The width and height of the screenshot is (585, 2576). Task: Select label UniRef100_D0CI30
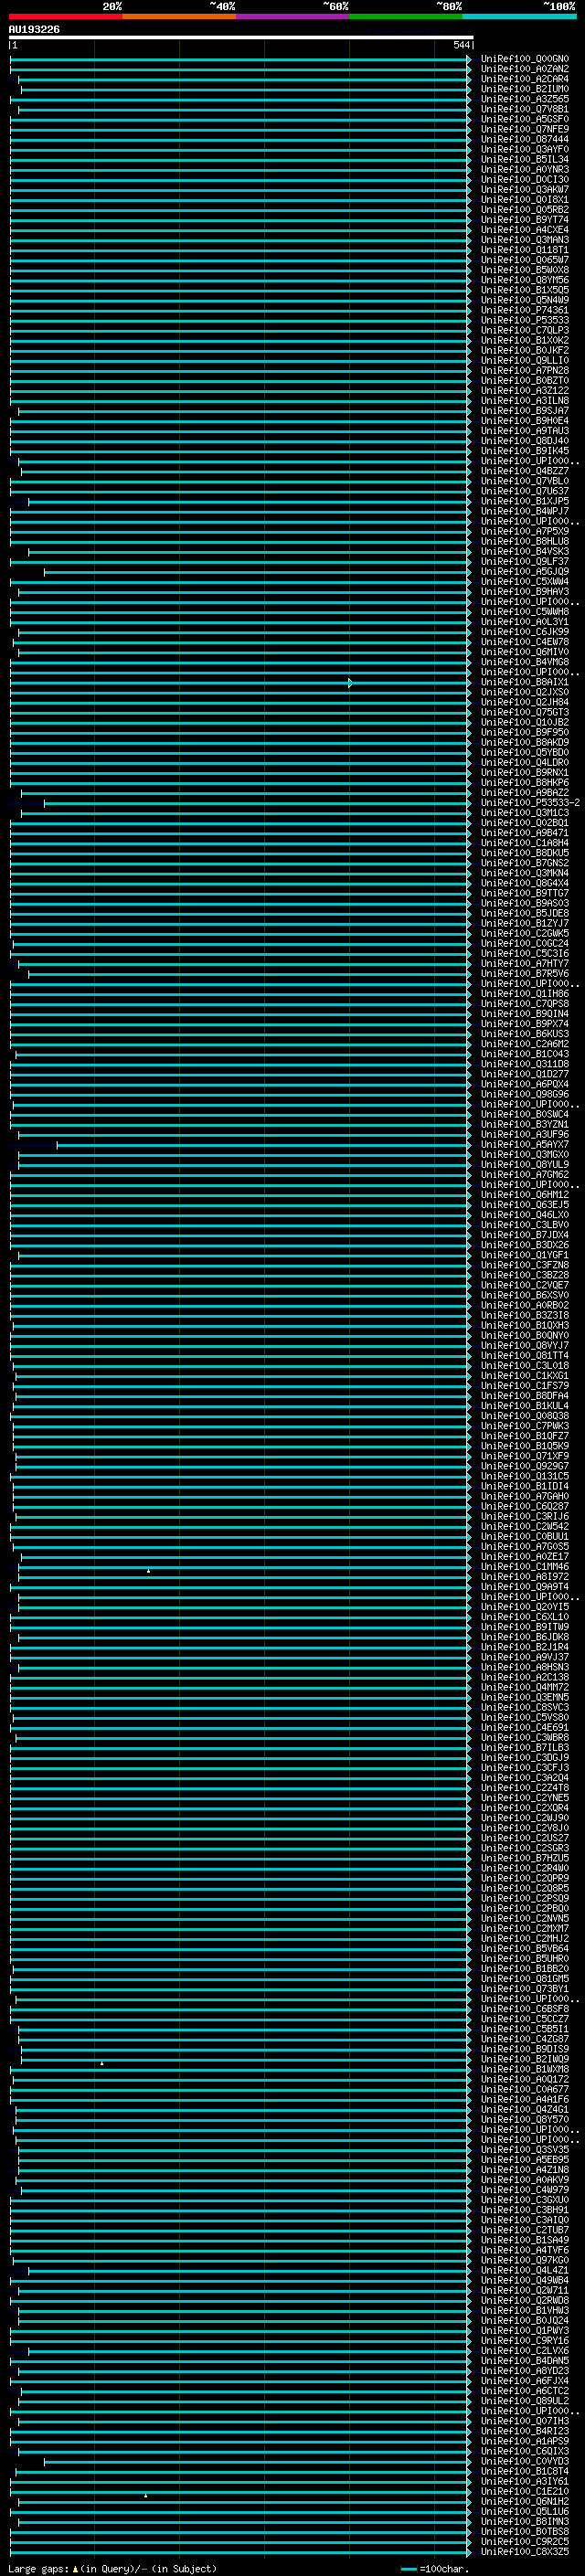click(x=525, y=179)
